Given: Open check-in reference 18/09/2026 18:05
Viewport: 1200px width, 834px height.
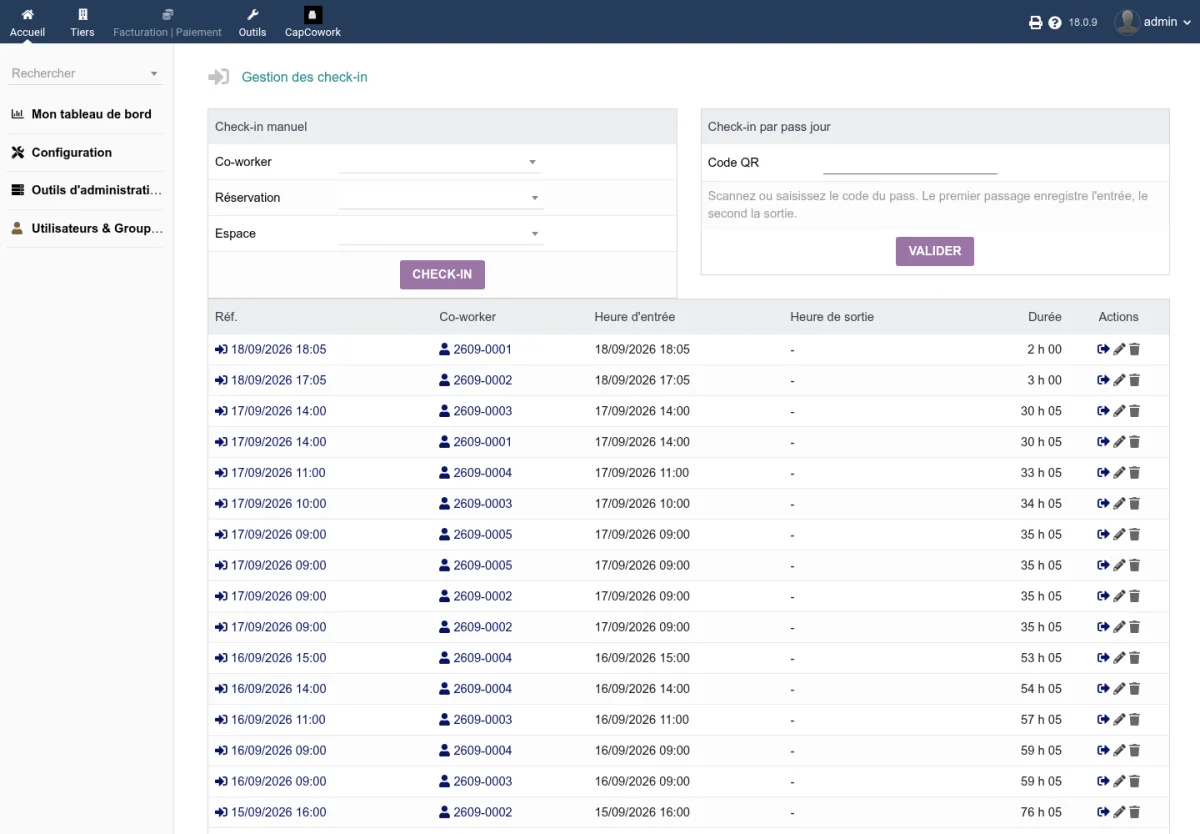Looking at the screenshot, I should [271, 350].
